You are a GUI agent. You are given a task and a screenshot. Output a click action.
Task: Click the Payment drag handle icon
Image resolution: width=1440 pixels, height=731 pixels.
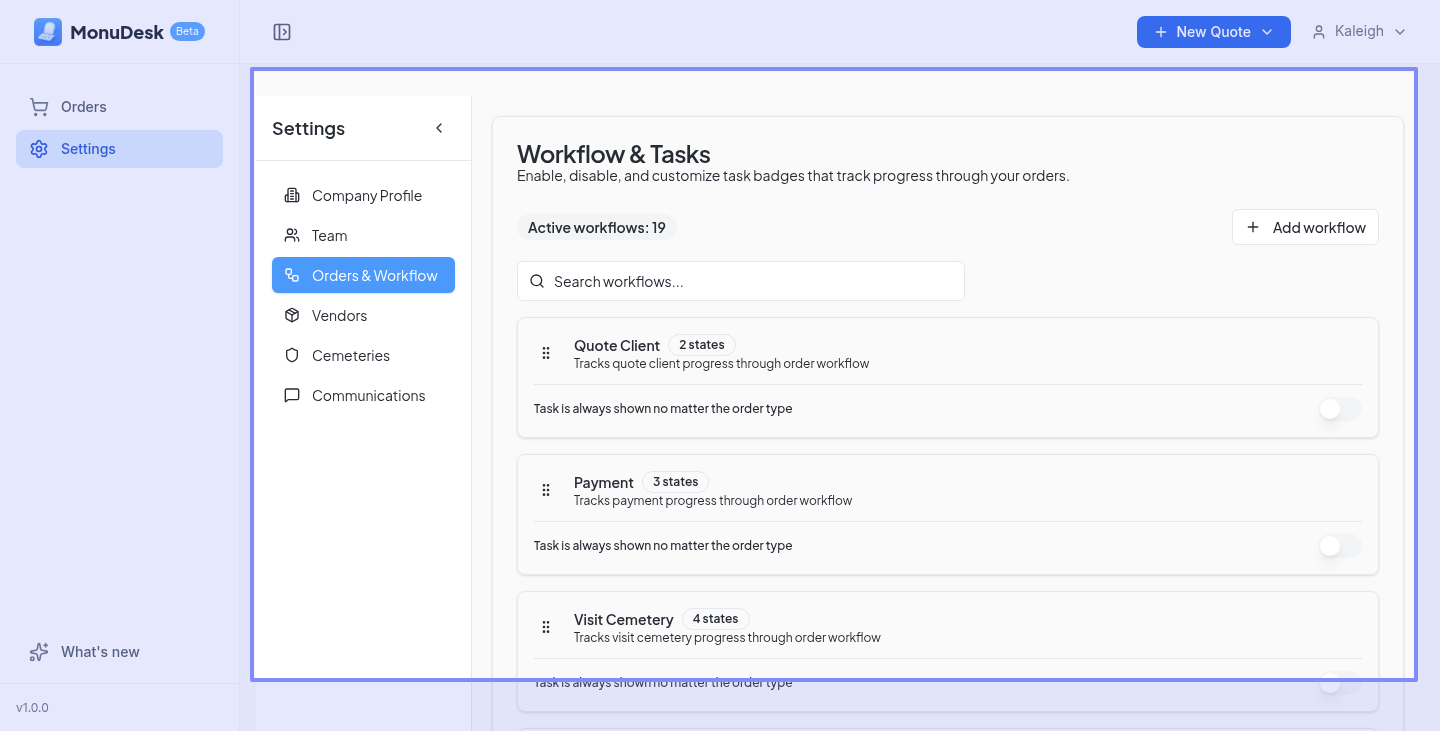point(546,490)
